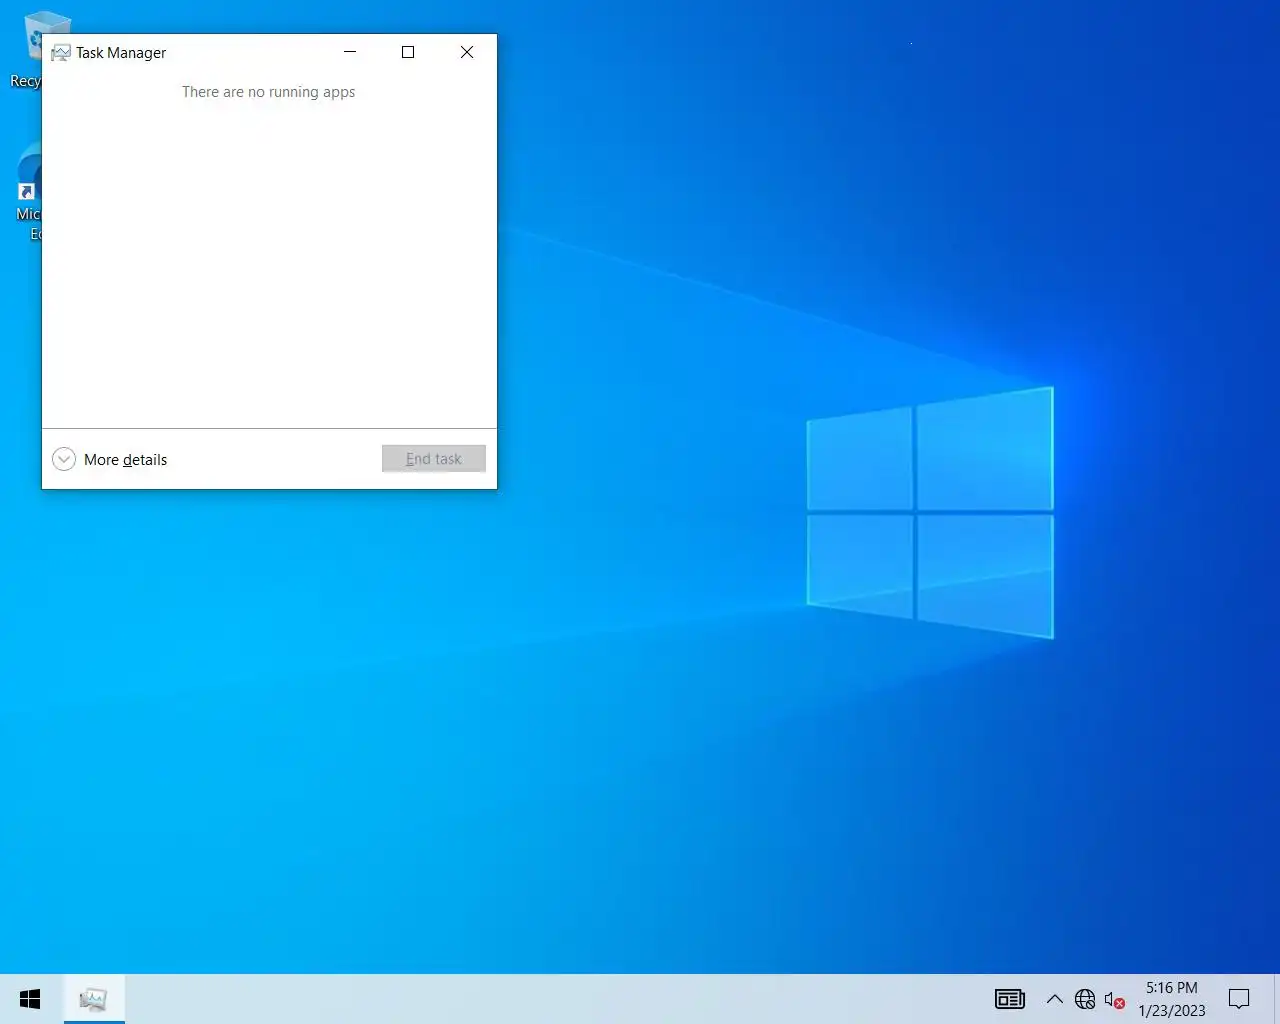Select the Microsoft Edge desktop shortcut

(x=27, y=192)
